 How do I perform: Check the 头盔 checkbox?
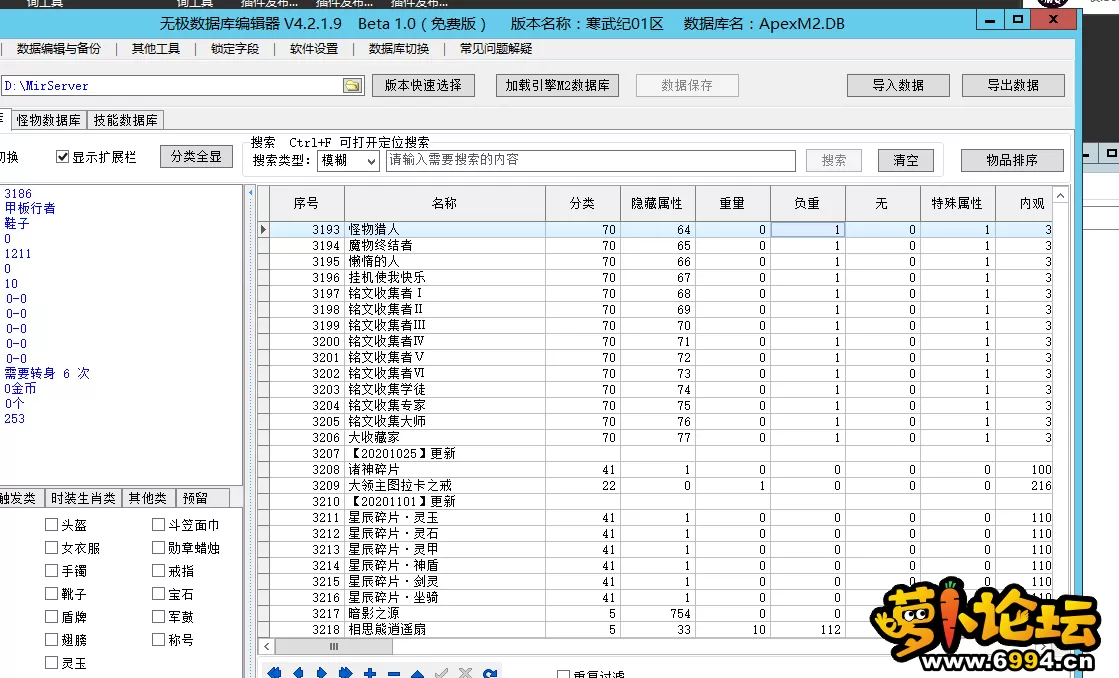[x=52, y=525]
